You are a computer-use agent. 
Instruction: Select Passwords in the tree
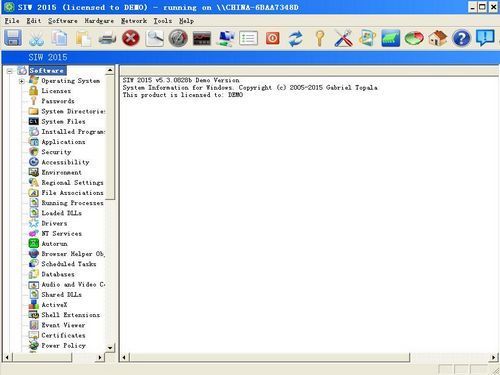point(58,101)
